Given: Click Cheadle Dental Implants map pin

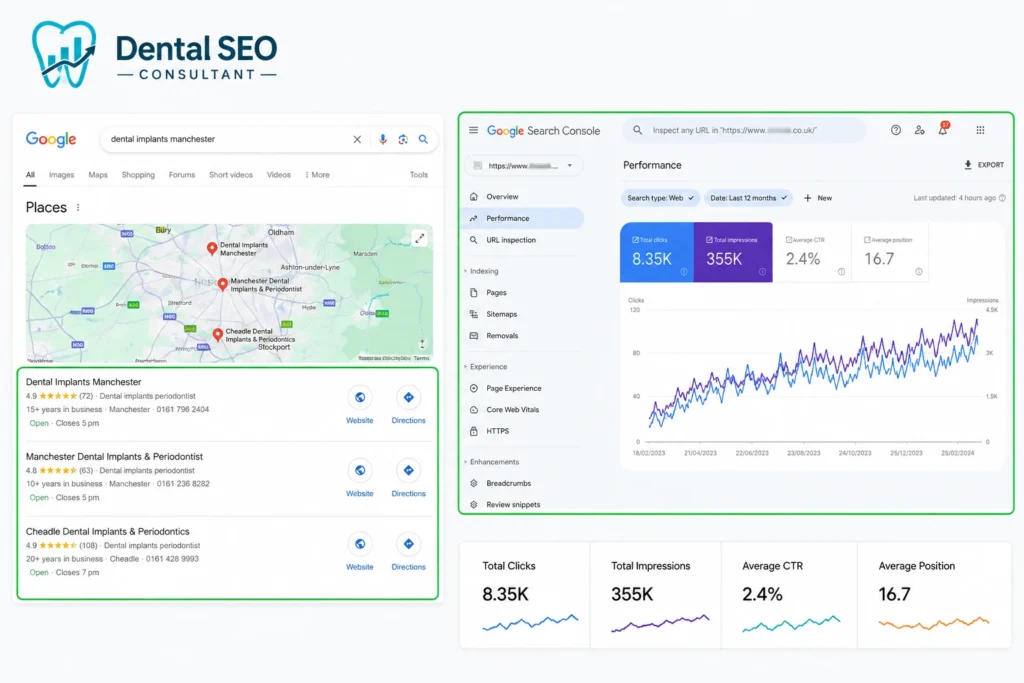Looking at the screenshot, I should 218,335.
